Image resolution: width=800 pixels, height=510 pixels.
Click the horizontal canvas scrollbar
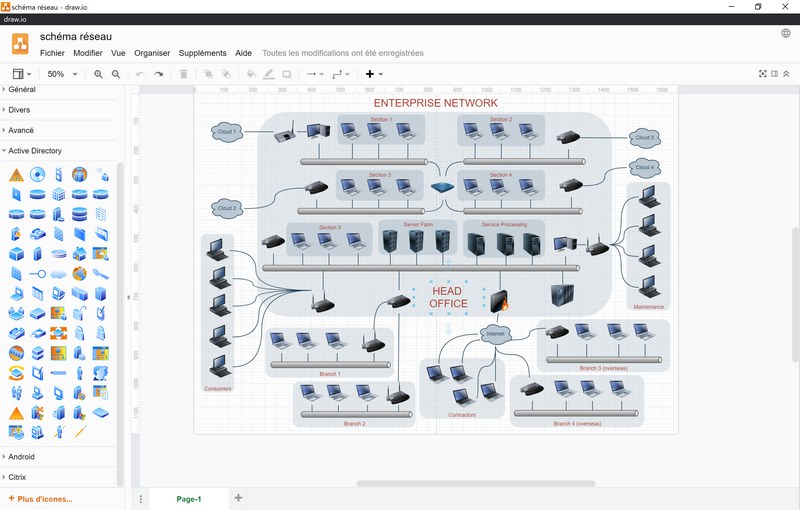pos(475,484)
